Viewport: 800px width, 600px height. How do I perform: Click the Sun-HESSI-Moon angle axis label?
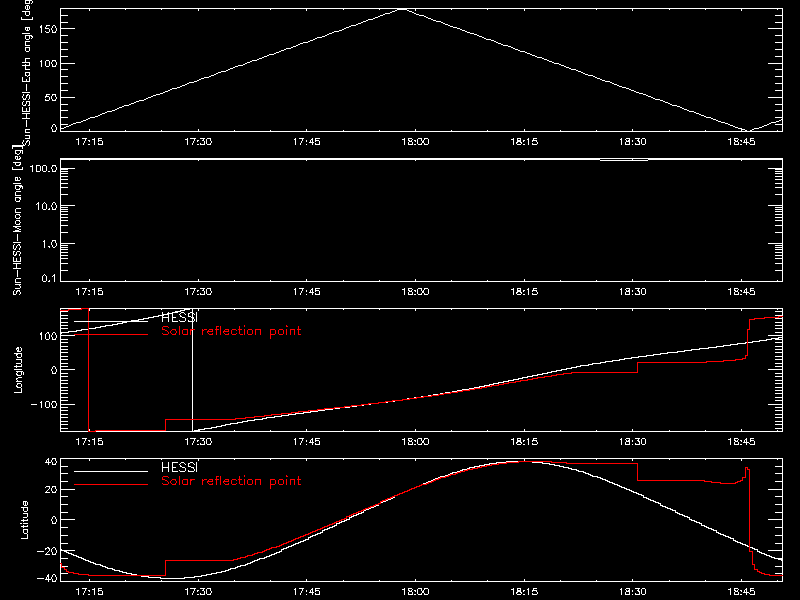click(17, 220)
